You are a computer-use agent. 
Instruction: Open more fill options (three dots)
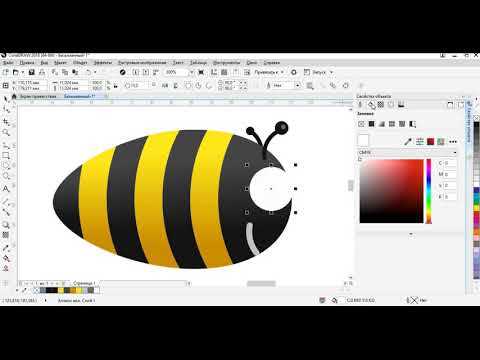tap(452, 142)
